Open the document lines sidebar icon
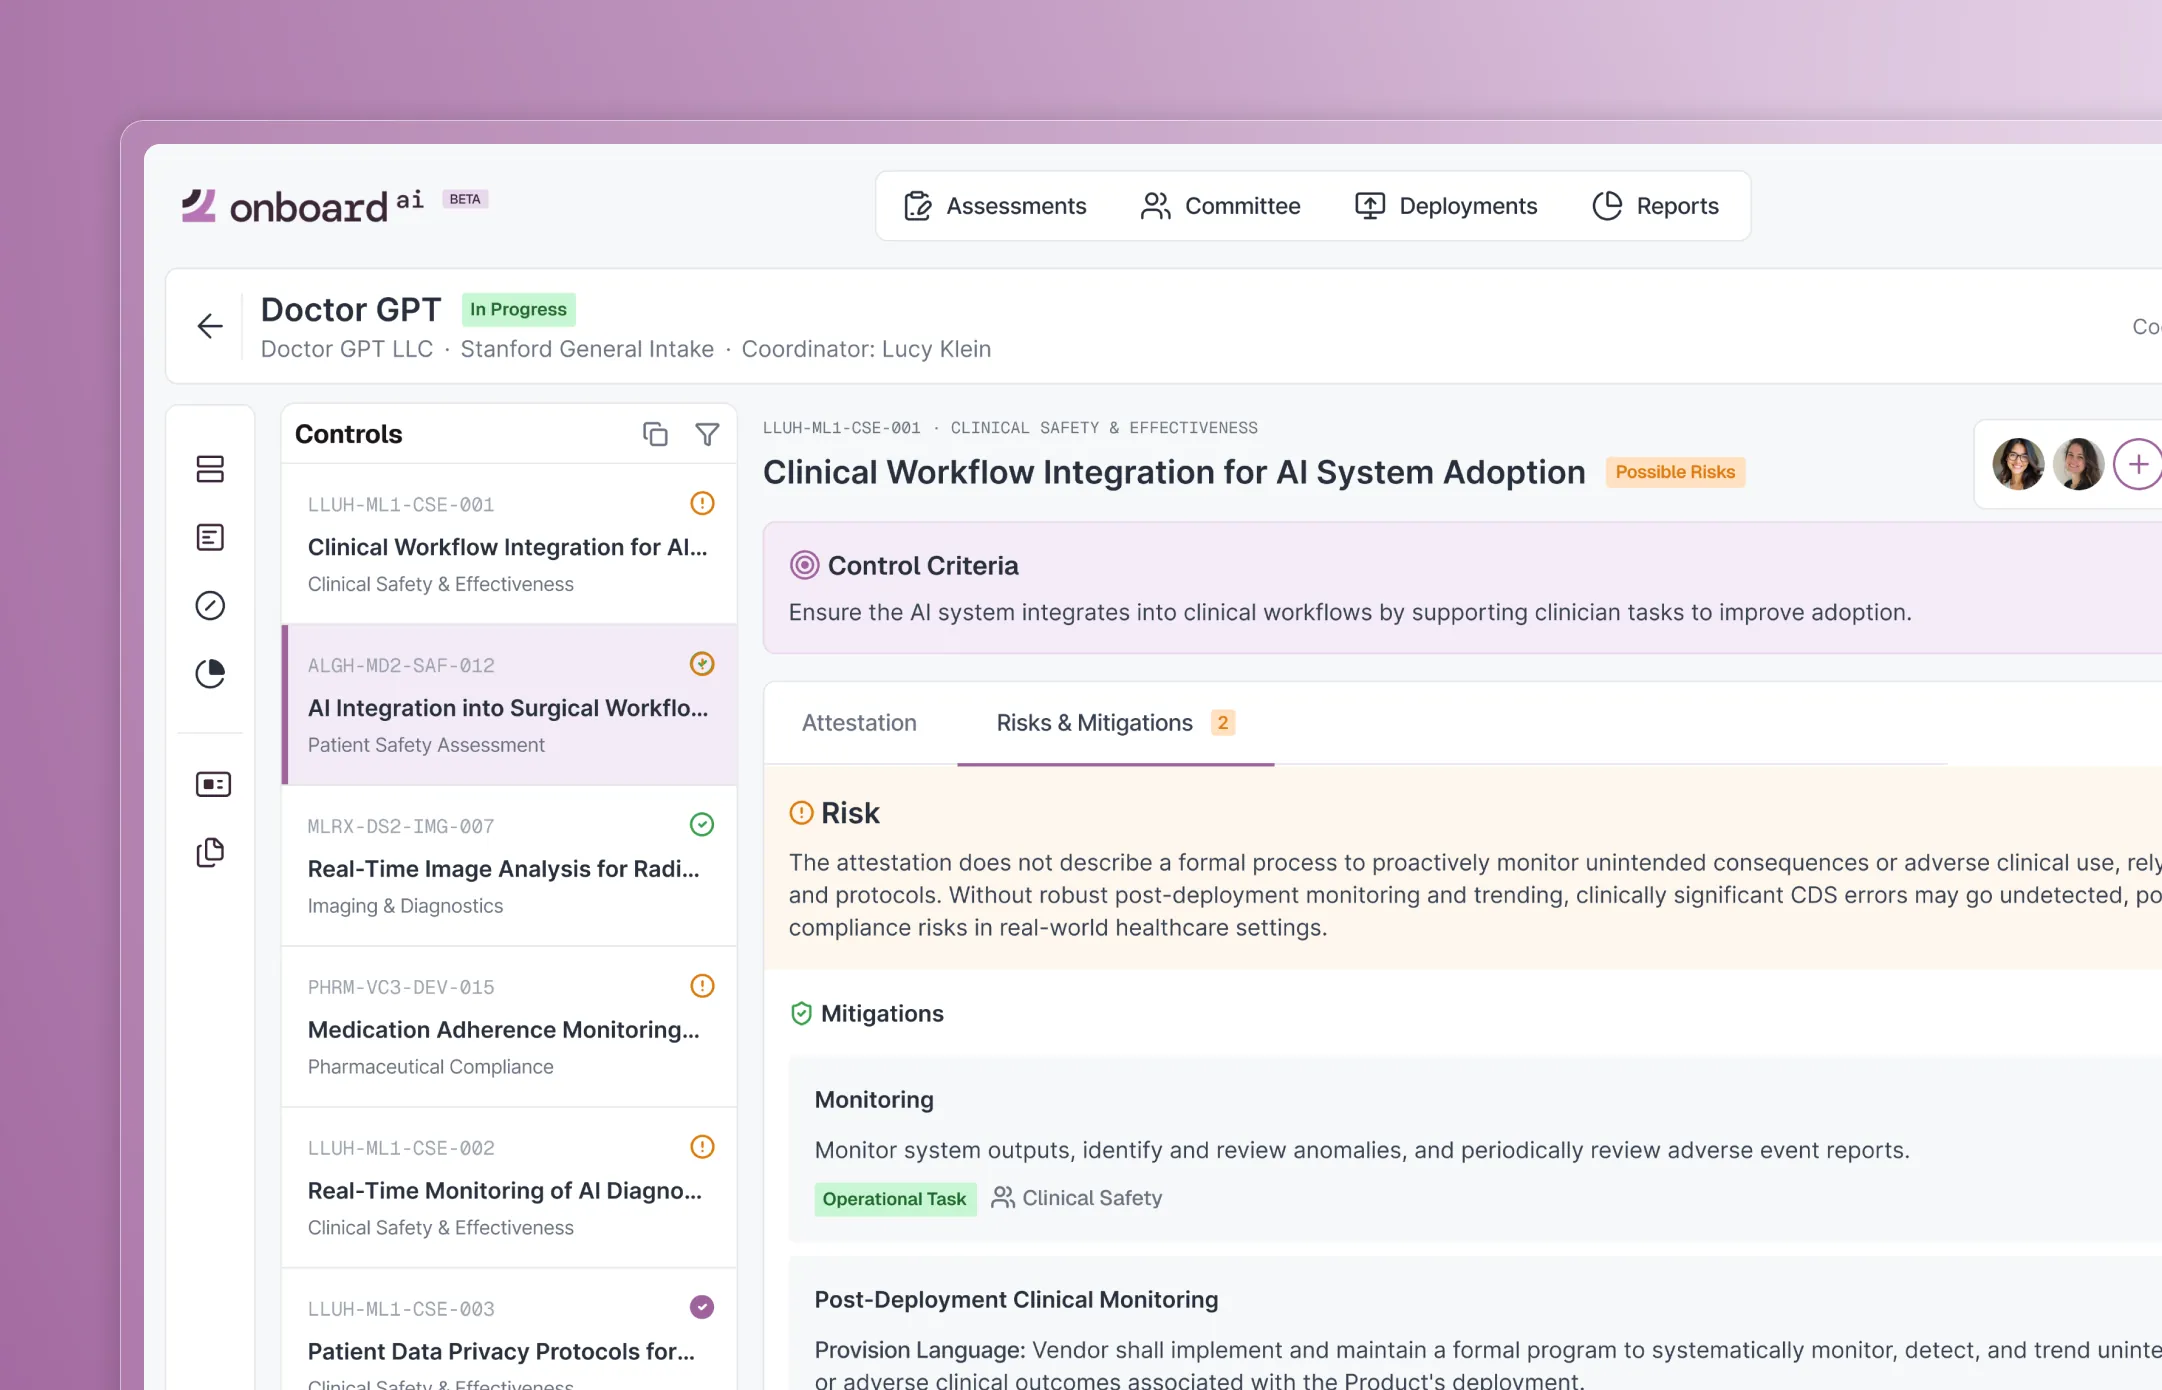 click(x=210, y=537)
